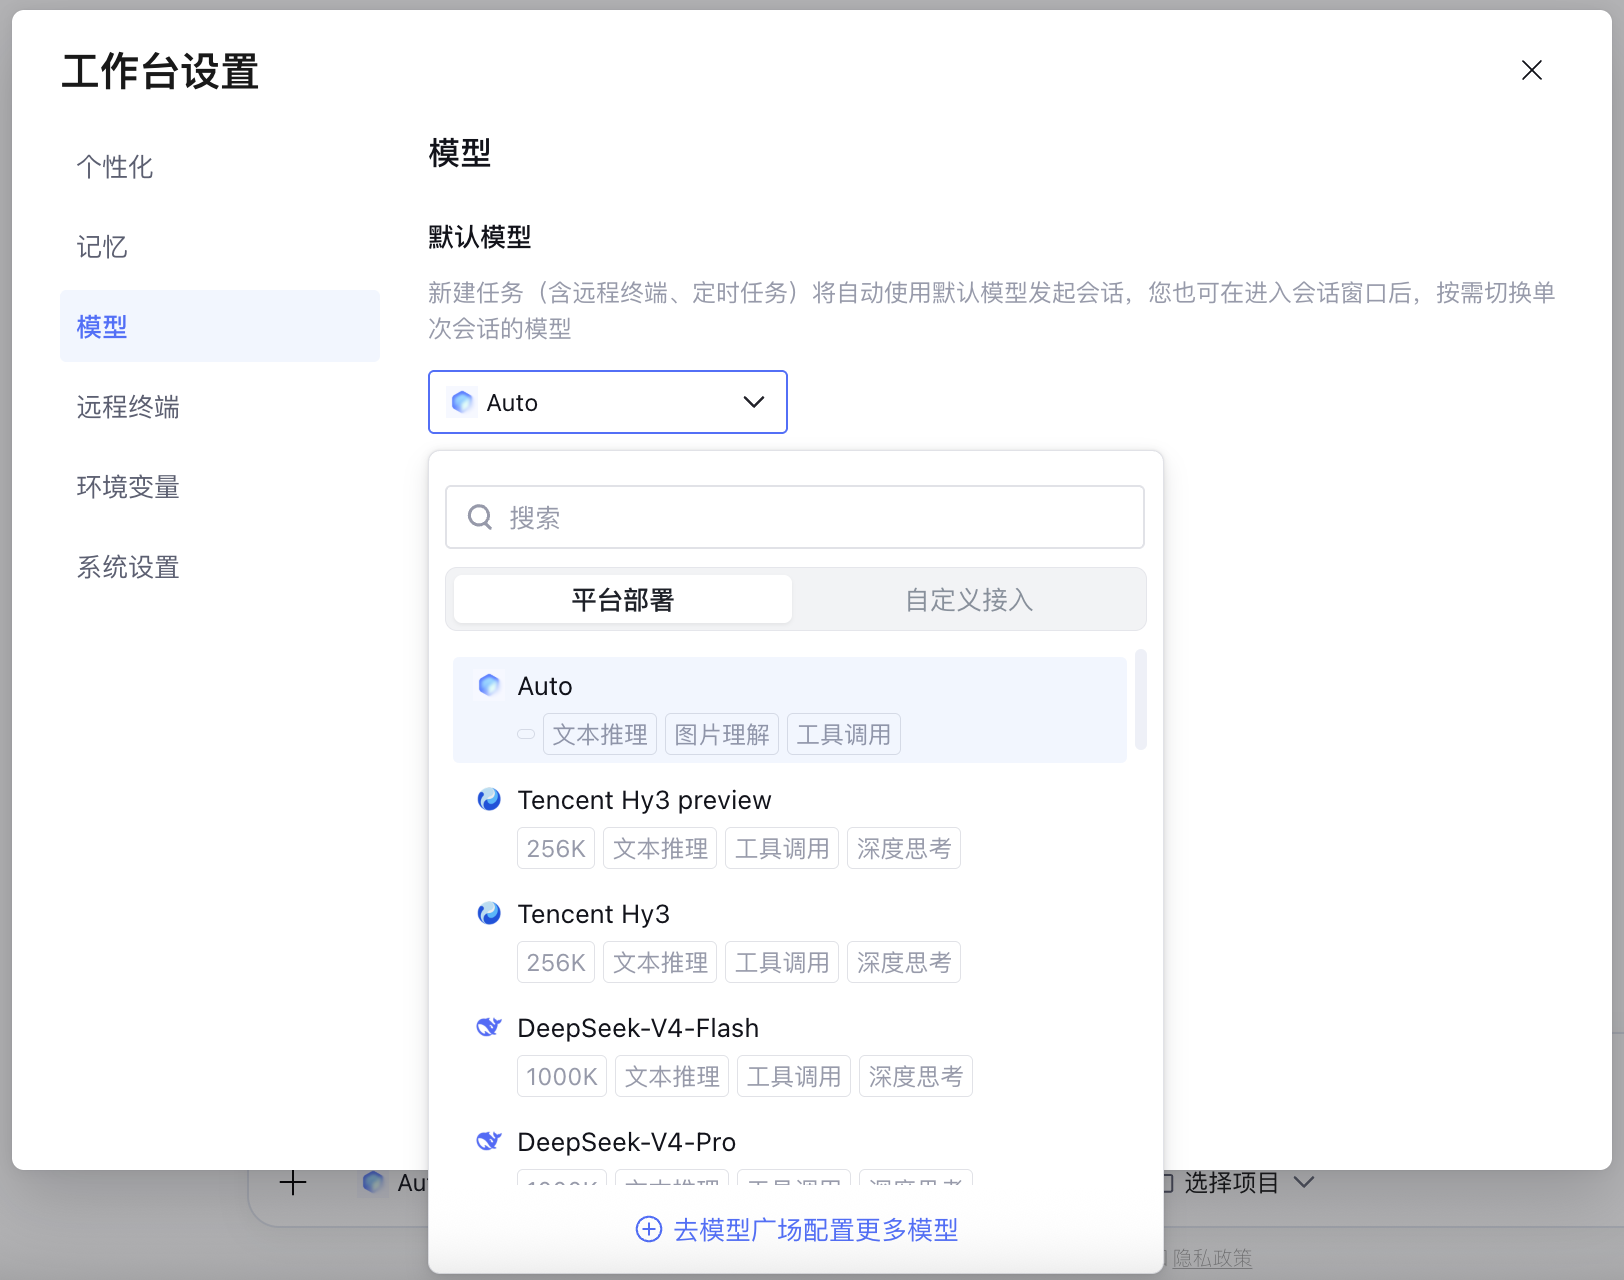This screenshot has width=1624, height=1280.
Task: Click 深度思考 tag under Tencent Hy3
Action: tap(904, 962)
